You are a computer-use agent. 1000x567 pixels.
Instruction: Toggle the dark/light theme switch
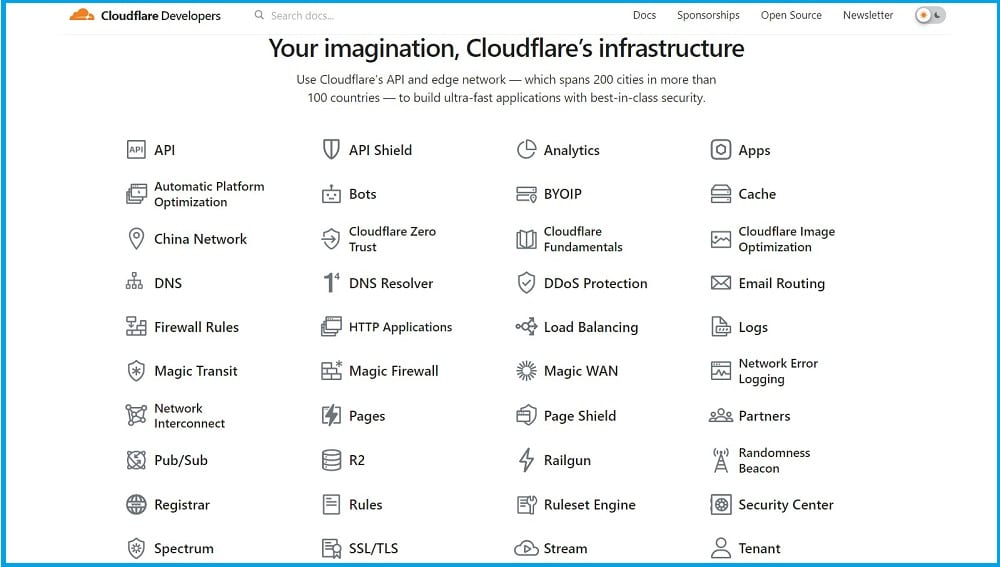(x=930, y=15)
